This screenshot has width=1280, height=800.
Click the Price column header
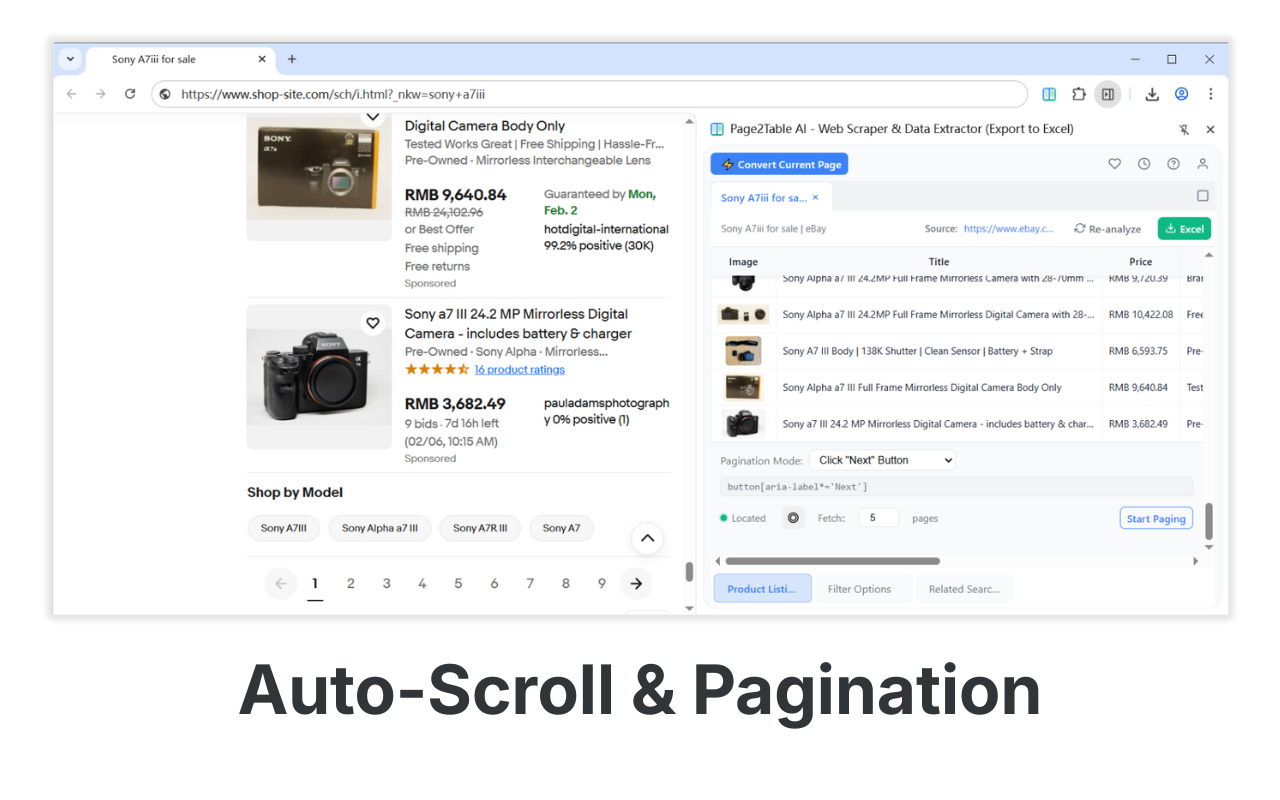(x=1141, y=262)
